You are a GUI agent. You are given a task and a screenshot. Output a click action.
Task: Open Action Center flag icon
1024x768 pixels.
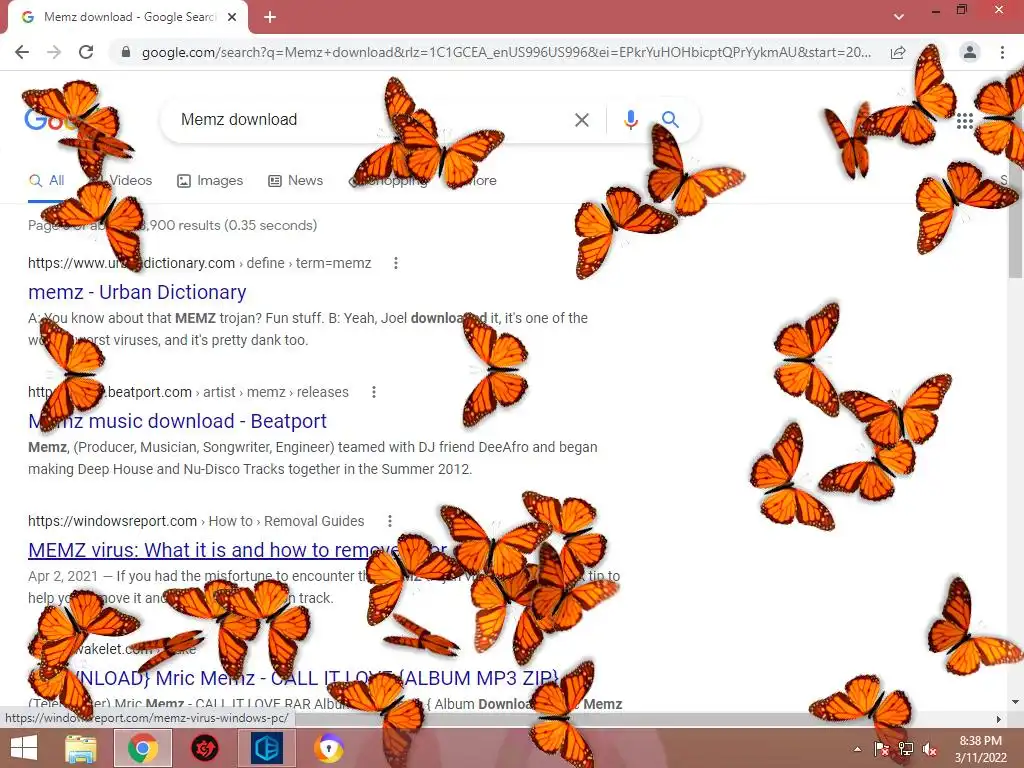tap(882, 748)
